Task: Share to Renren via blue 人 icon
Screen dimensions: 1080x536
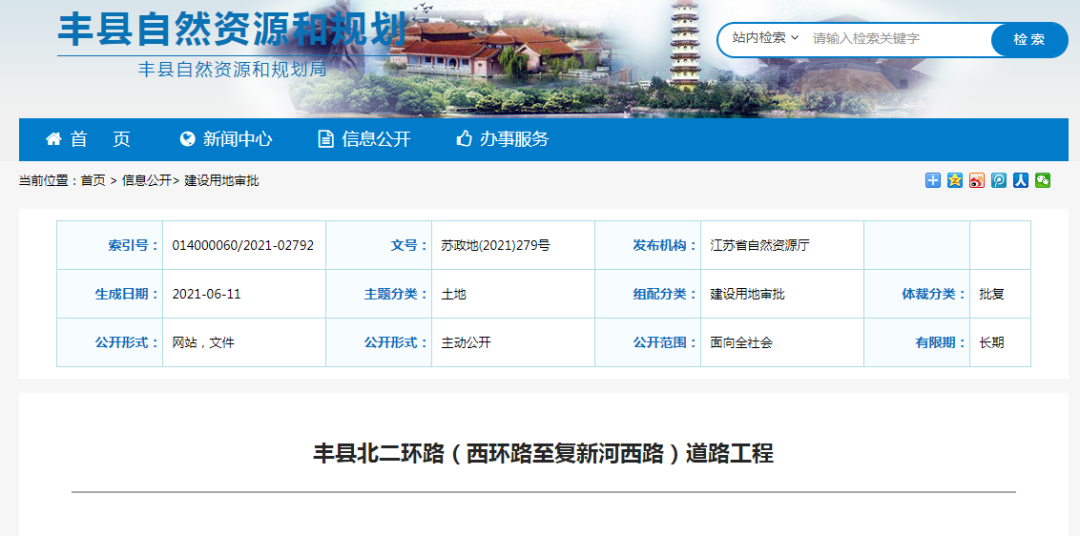Action: click(x=1020, y=180)
